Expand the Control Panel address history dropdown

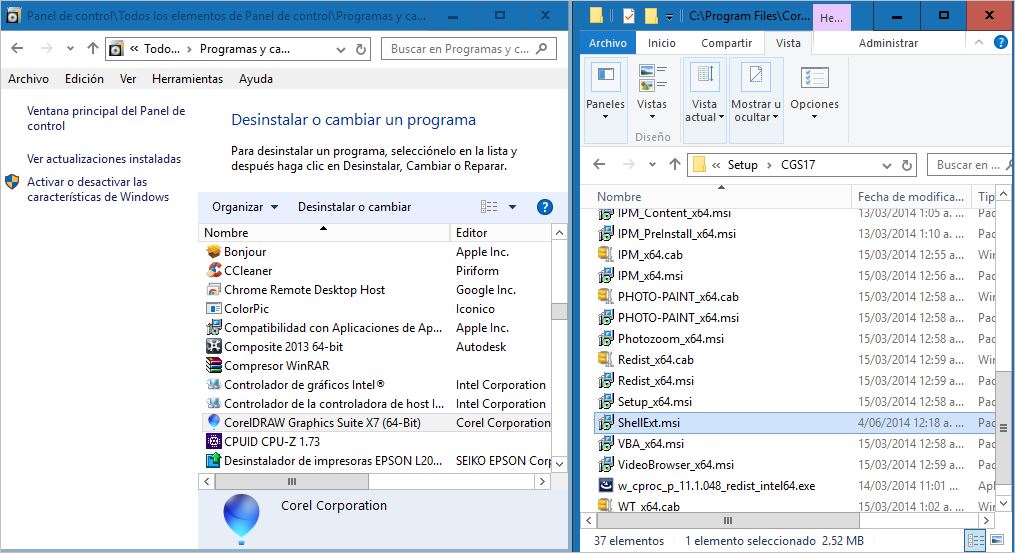click(x=340, y=49)
